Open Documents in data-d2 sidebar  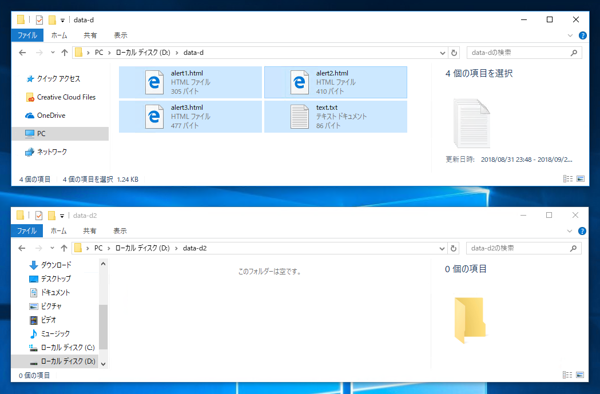point(50,292)
